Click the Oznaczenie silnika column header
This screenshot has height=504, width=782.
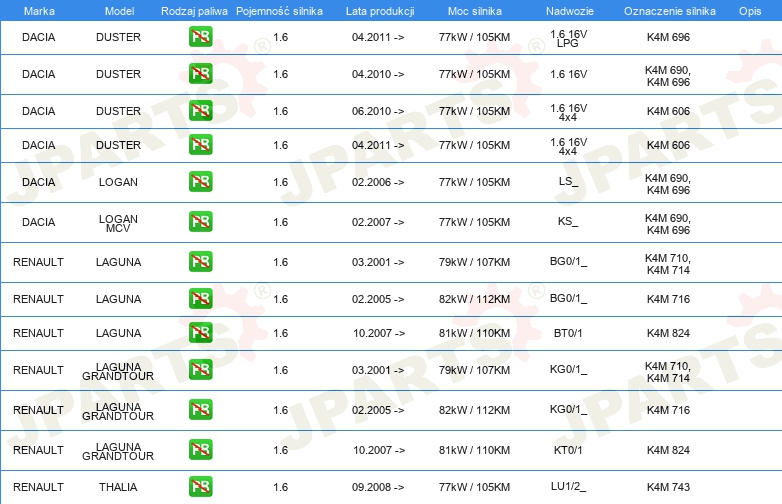coord(669,11)
